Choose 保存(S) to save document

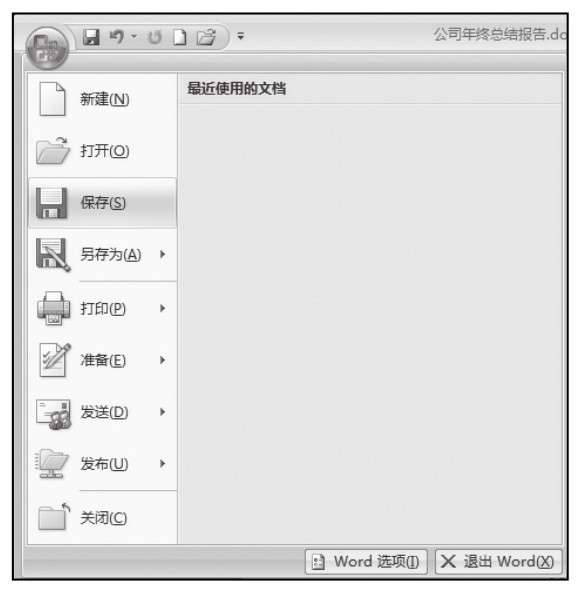(x=103, y=203)
